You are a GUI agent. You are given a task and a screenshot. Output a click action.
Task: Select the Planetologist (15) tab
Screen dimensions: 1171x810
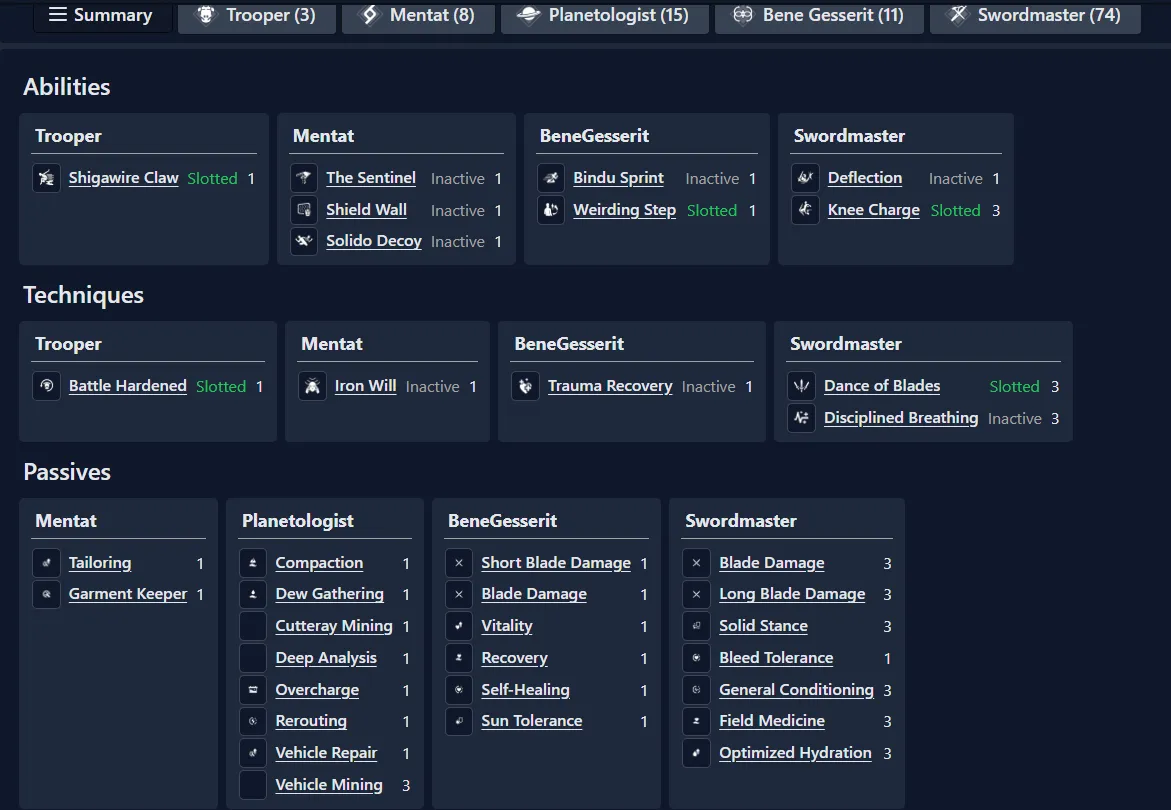(x=604, y=16)
